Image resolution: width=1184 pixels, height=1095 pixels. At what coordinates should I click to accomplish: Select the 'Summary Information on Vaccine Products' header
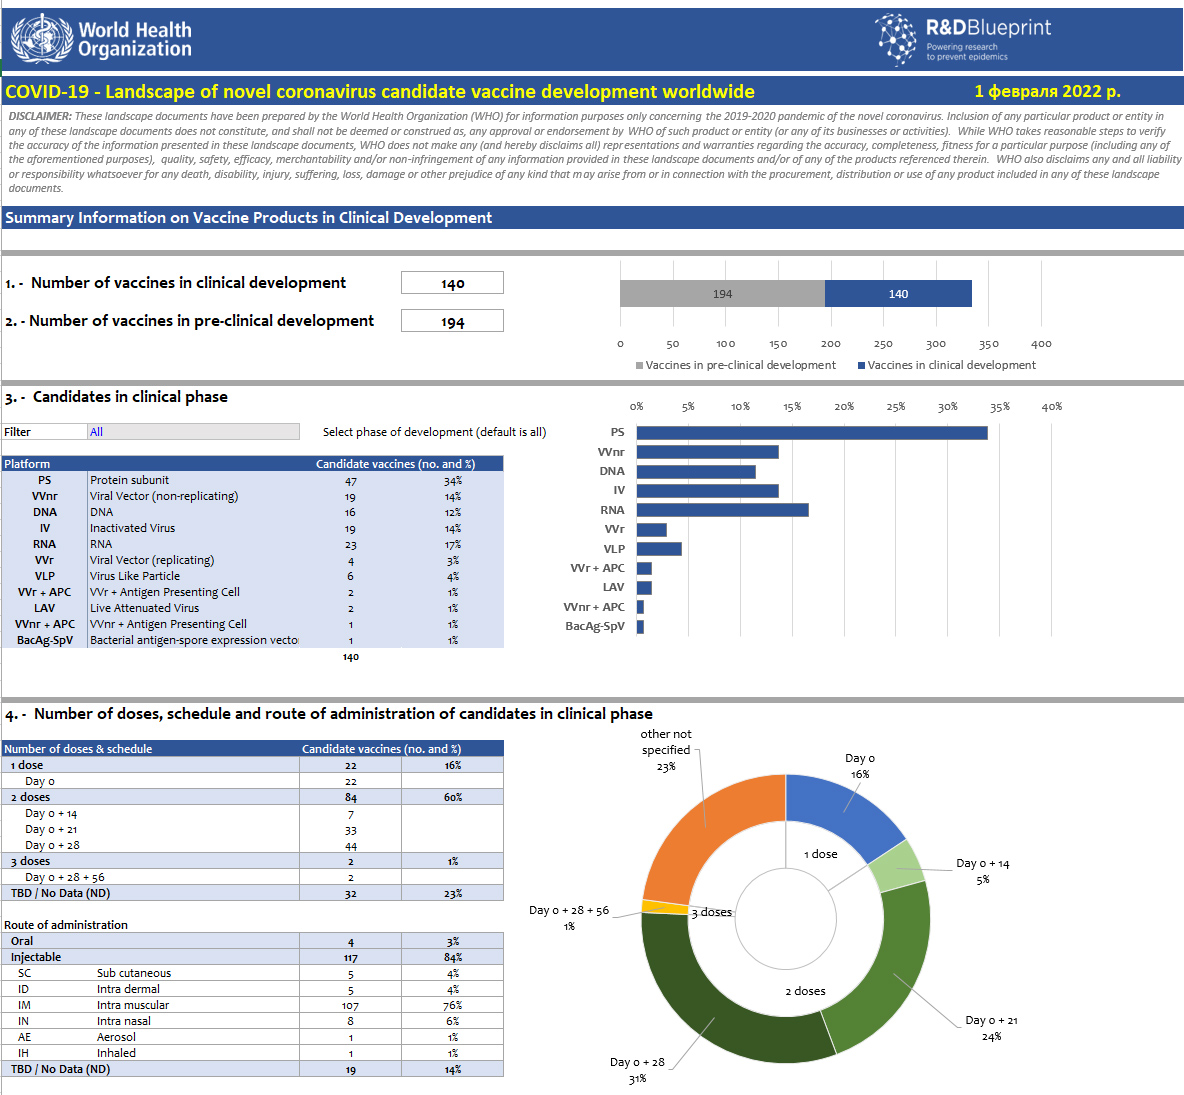(x=247, y=217)
